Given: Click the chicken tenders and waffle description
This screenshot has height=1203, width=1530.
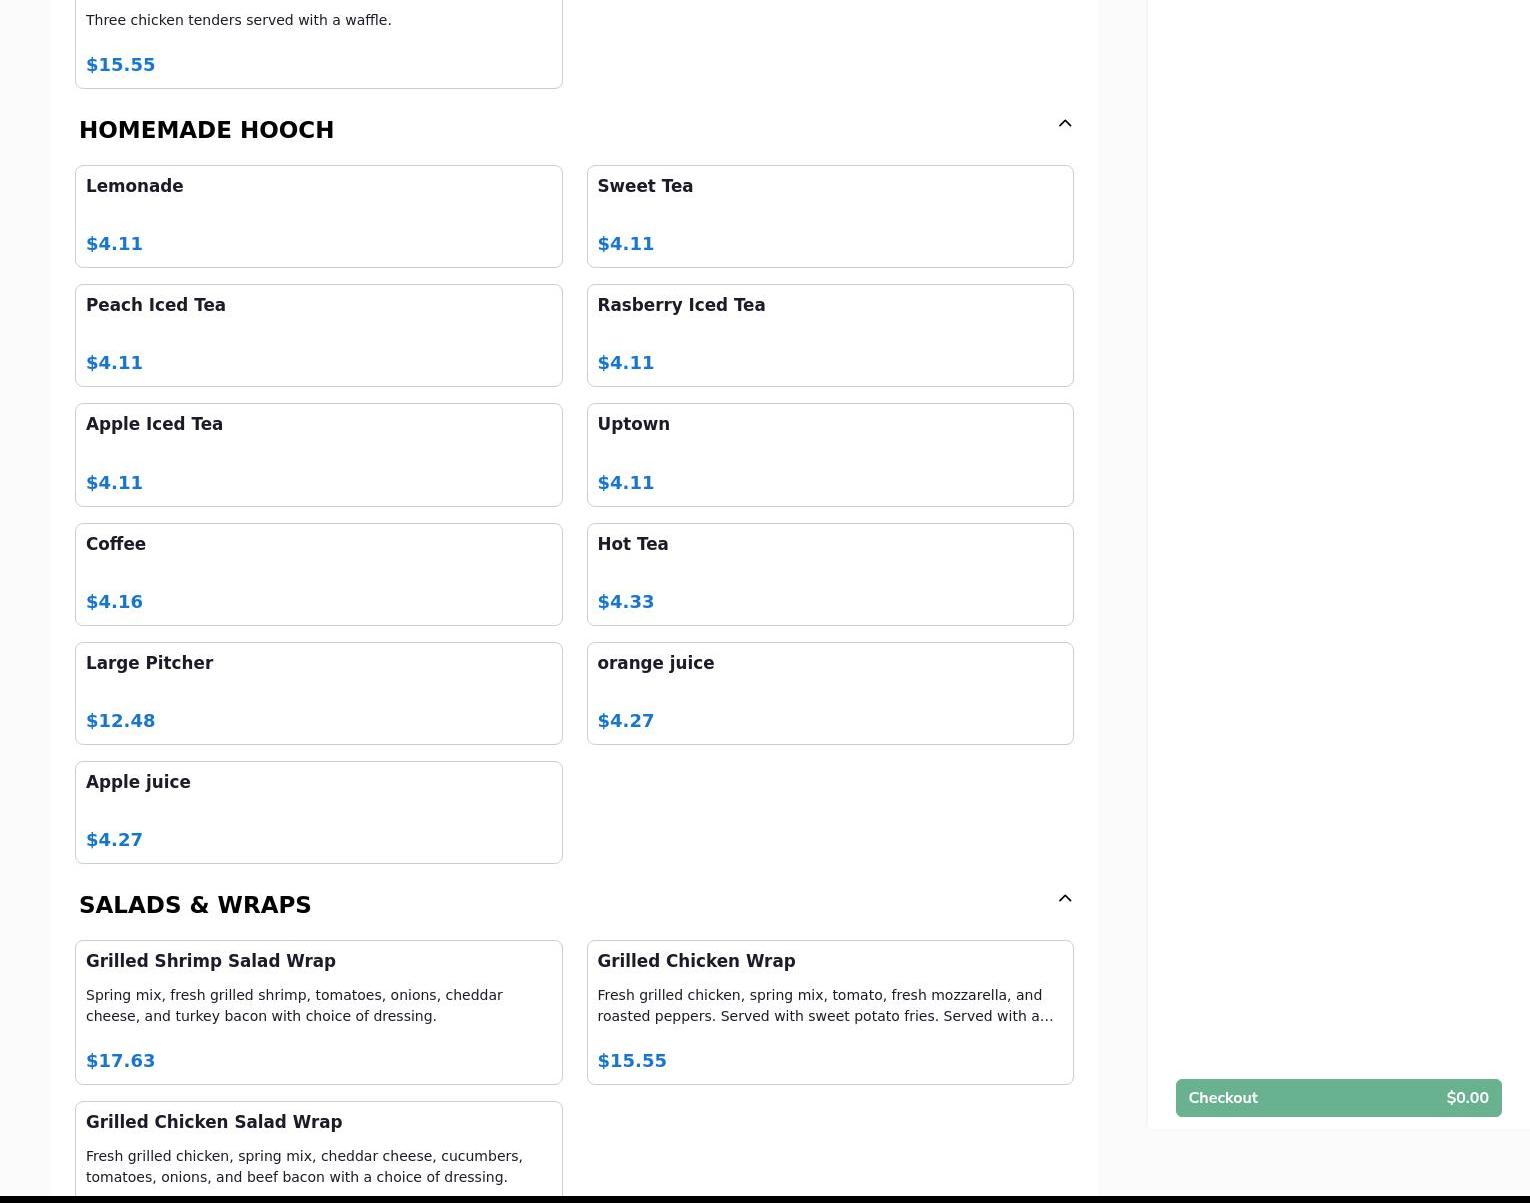Looking at the screenshot, I should click(x=239, y=20).
